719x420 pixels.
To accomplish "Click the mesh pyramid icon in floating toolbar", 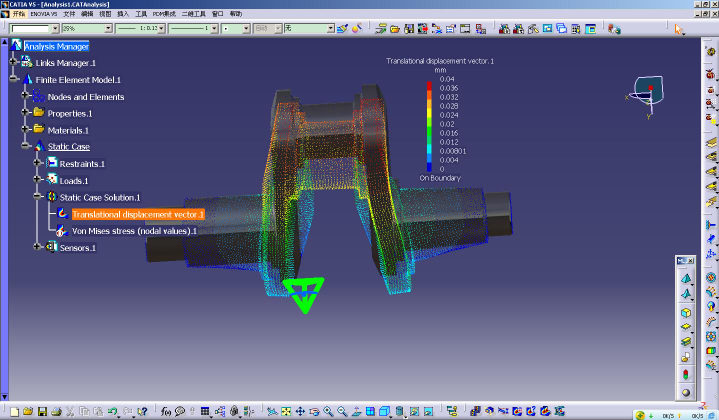I will coord(686,278).
